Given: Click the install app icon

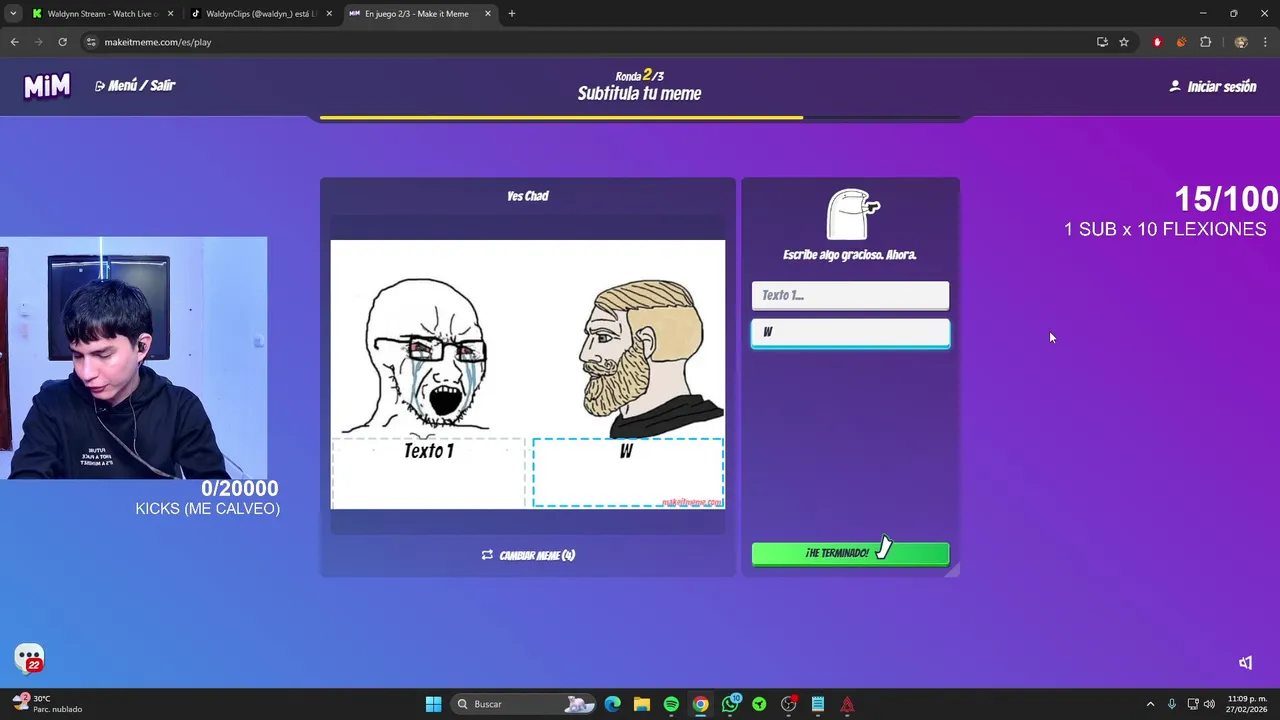Looking at the screenshot, I should tap(1102, 42).
